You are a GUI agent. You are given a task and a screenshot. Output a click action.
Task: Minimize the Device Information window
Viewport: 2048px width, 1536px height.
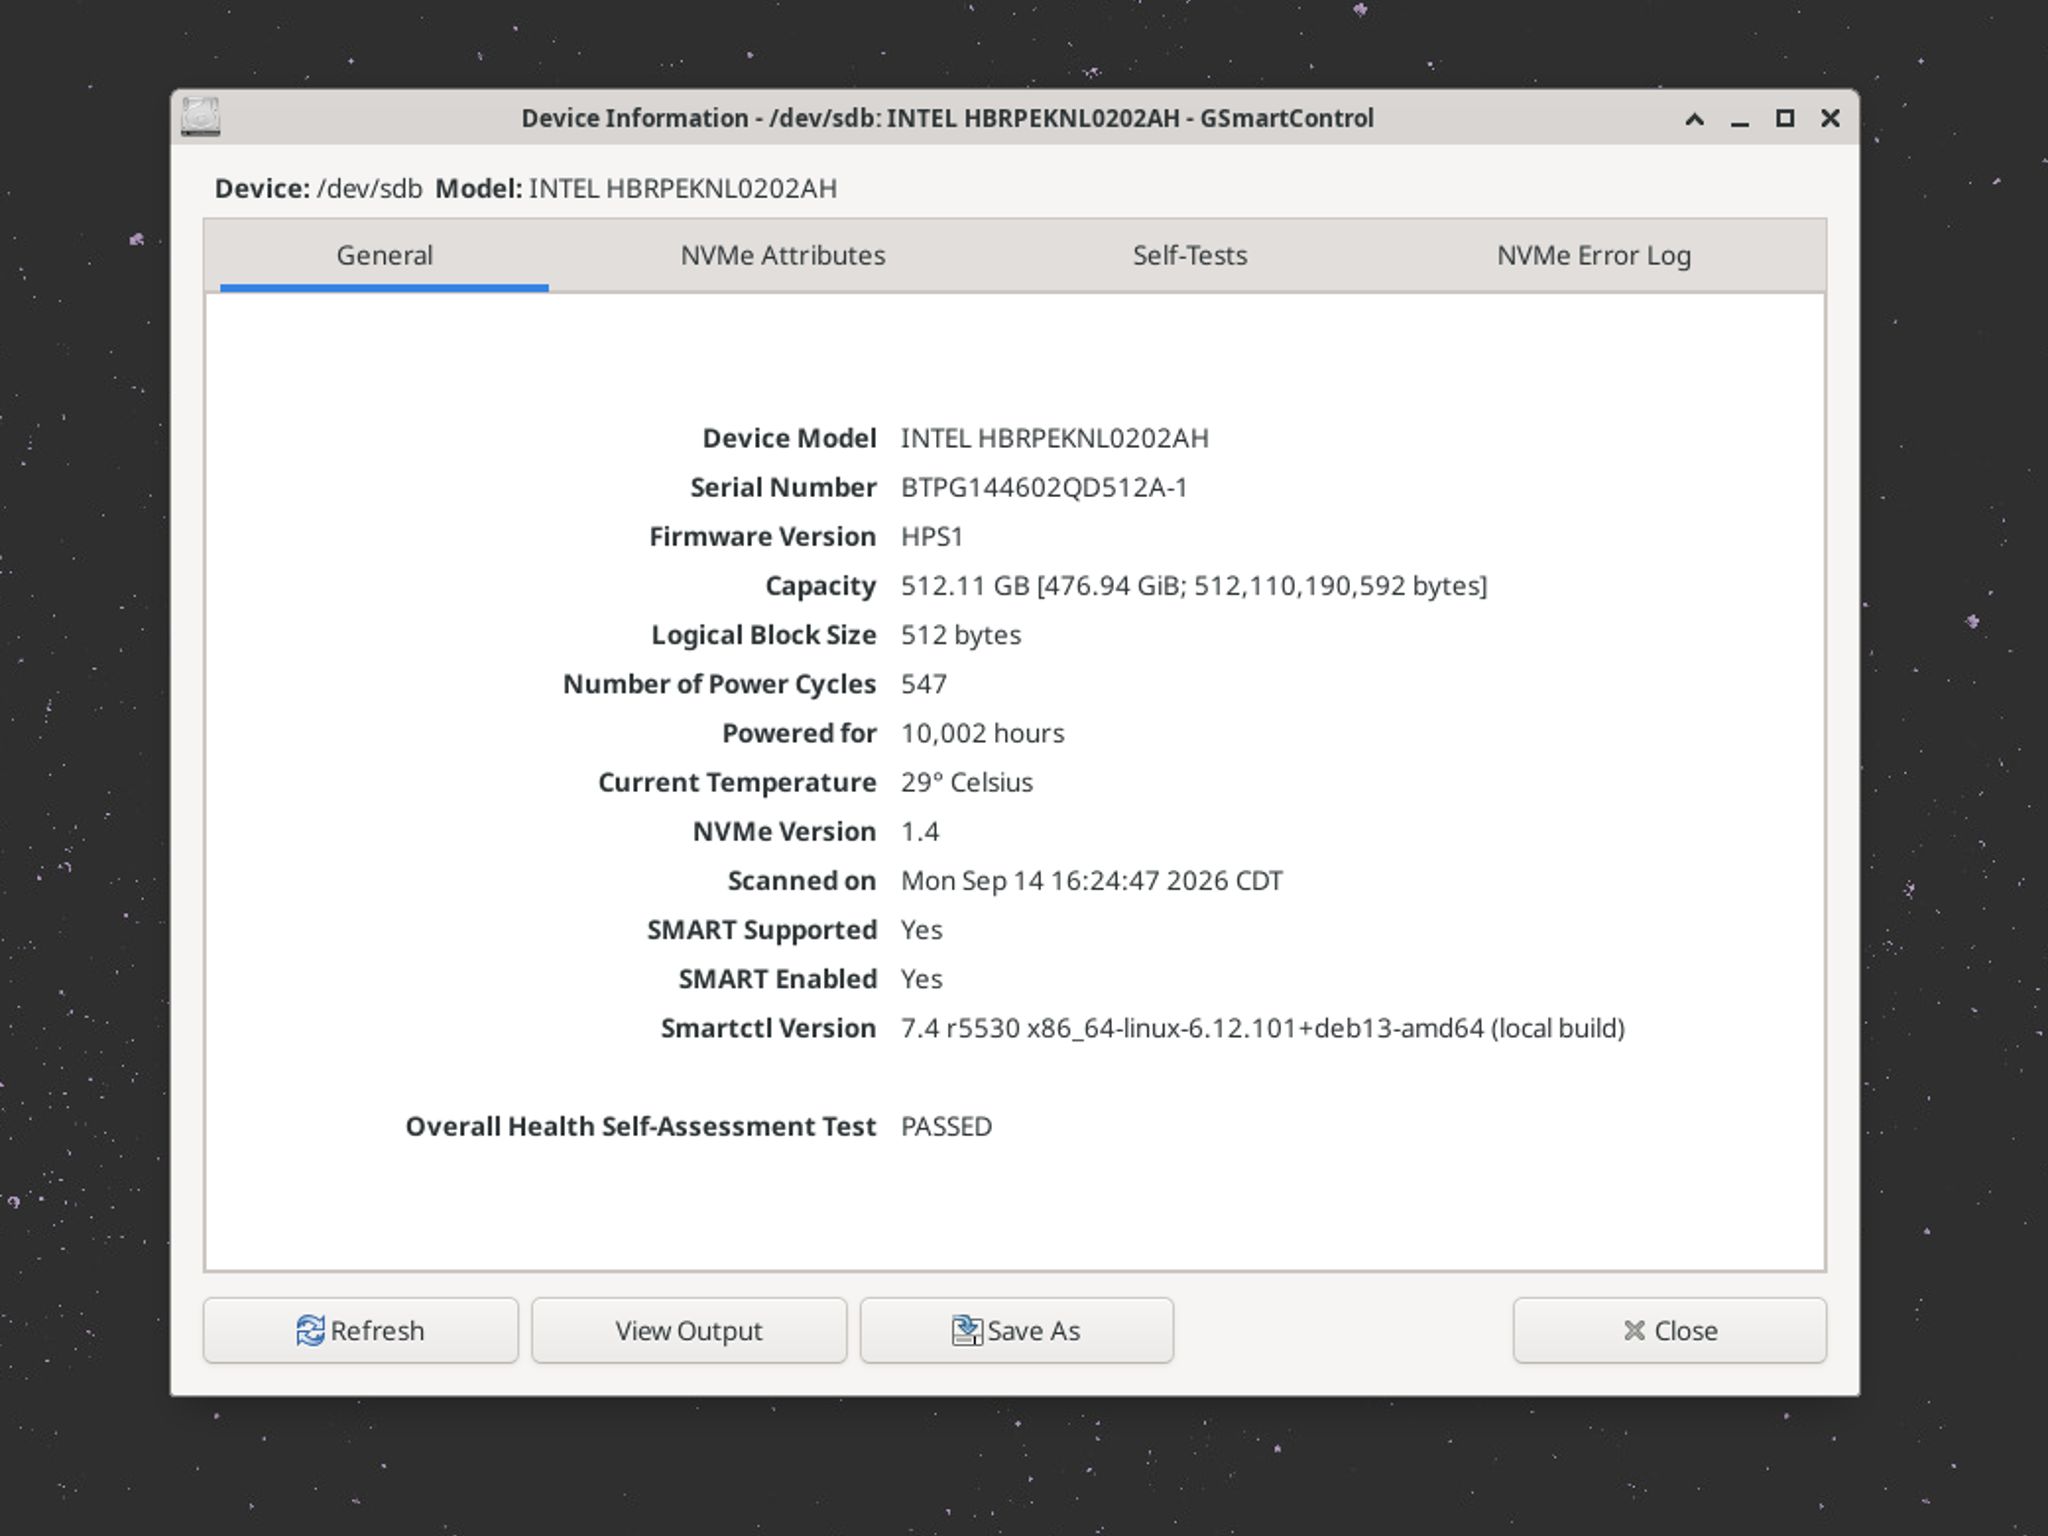1740,119
